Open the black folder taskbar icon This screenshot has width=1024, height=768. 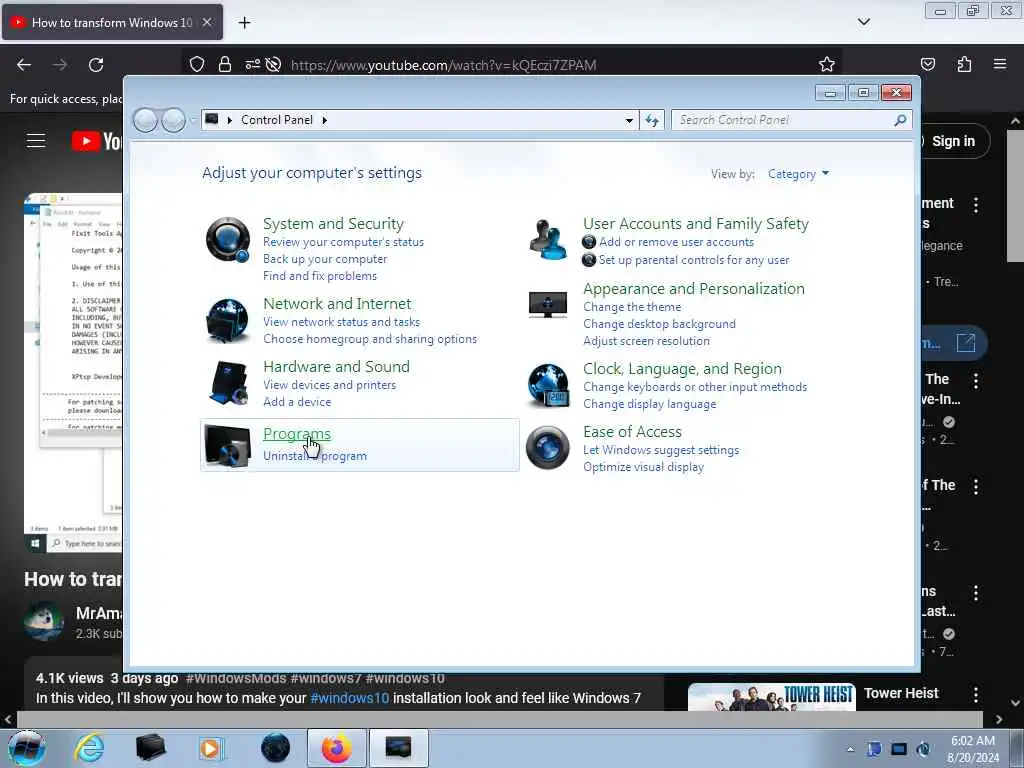click(x=150, y=748)
